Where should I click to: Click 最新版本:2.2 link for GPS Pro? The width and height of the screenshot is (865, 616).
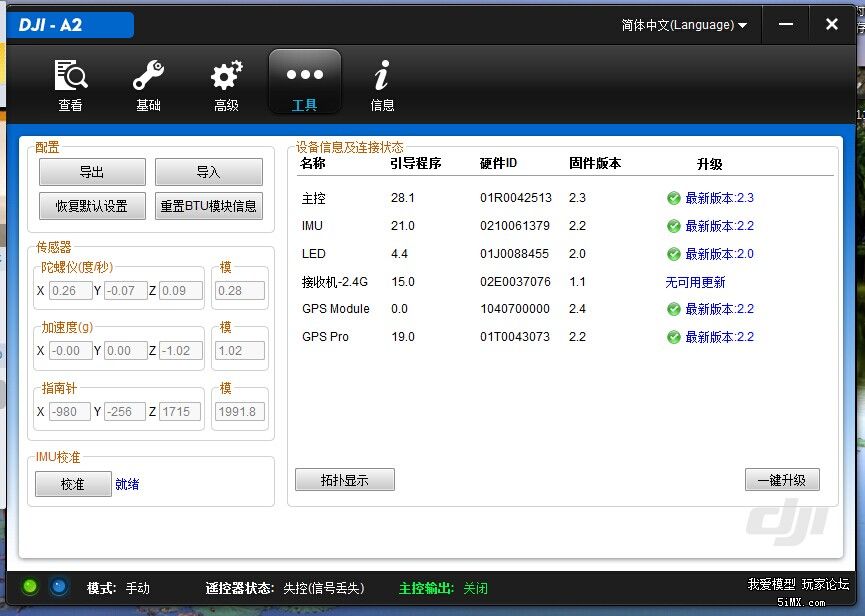[719, 337]
